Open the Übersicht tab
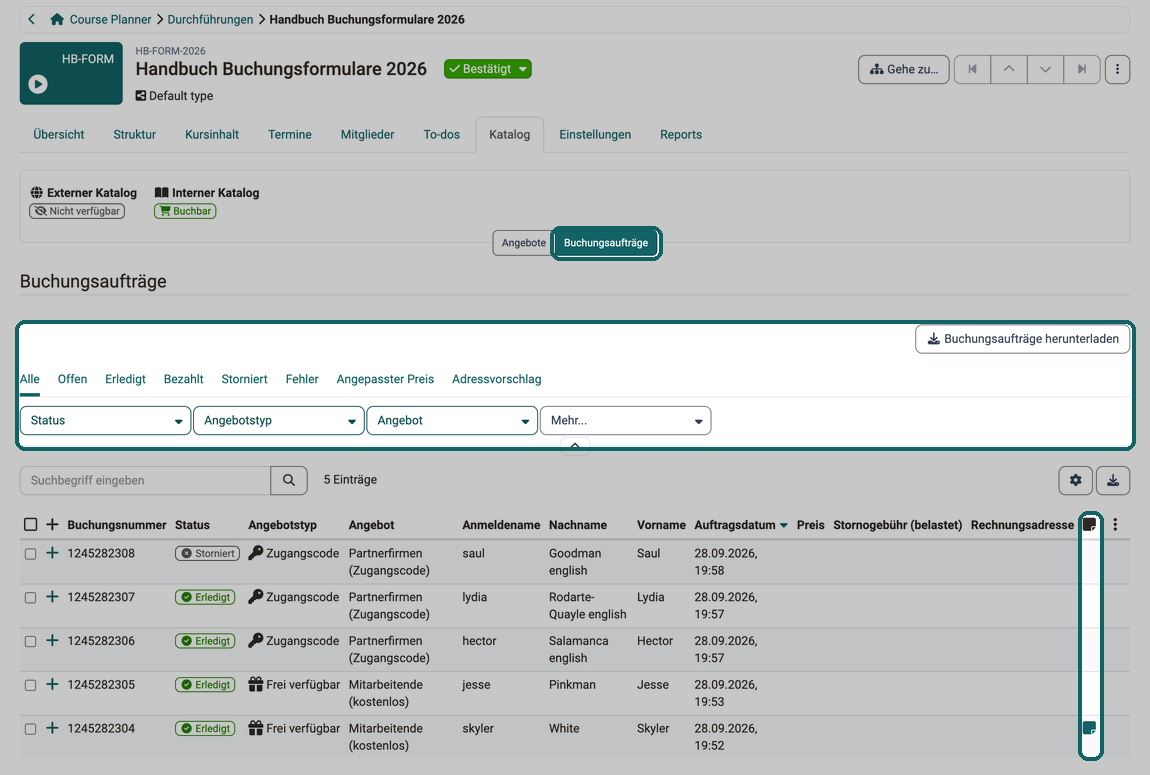The height and width of the screenshot is (775, 1150). click(59, 134)
